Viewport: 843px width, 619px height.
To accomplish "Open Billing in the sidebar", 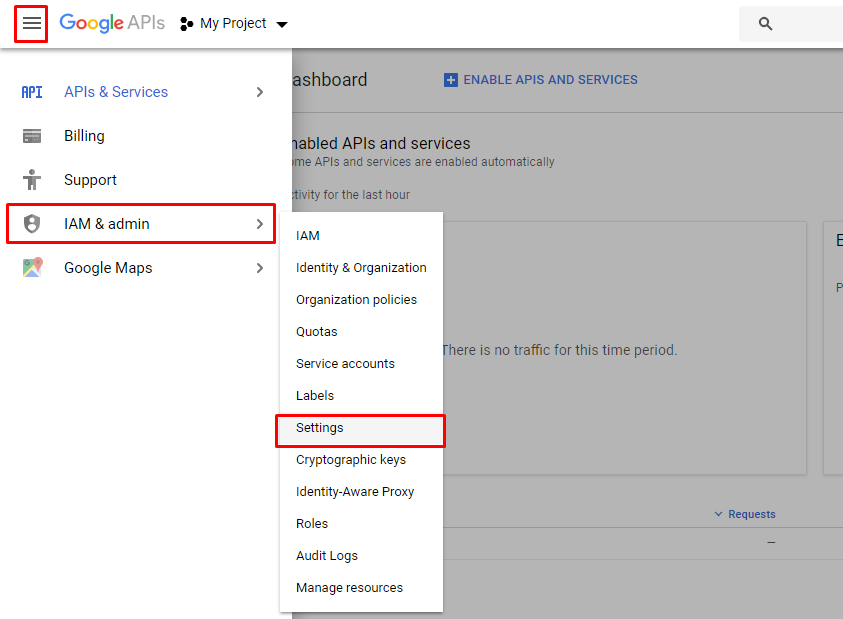I will tap(141, 136).
